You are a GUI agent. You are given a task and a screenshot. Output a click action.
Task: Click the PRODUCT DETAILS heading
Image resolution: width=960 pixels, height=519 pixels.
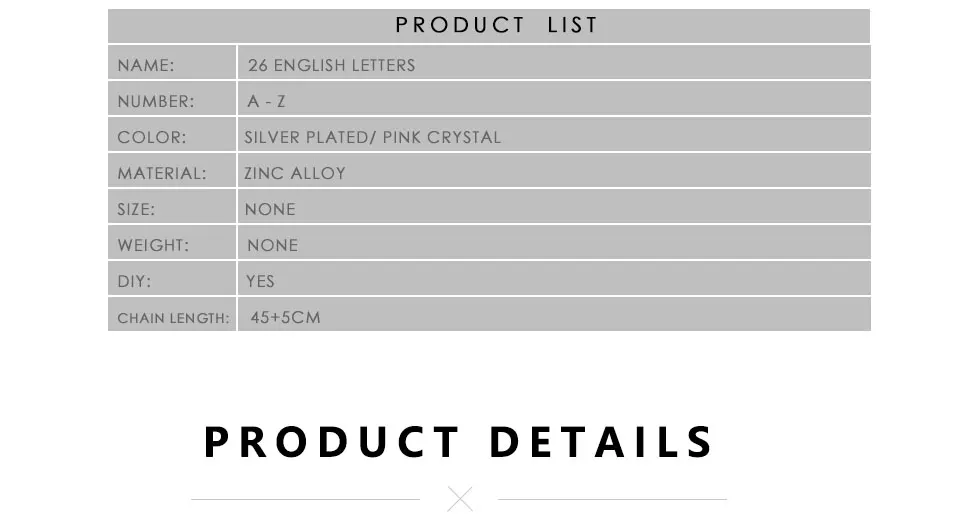point(459,441)
